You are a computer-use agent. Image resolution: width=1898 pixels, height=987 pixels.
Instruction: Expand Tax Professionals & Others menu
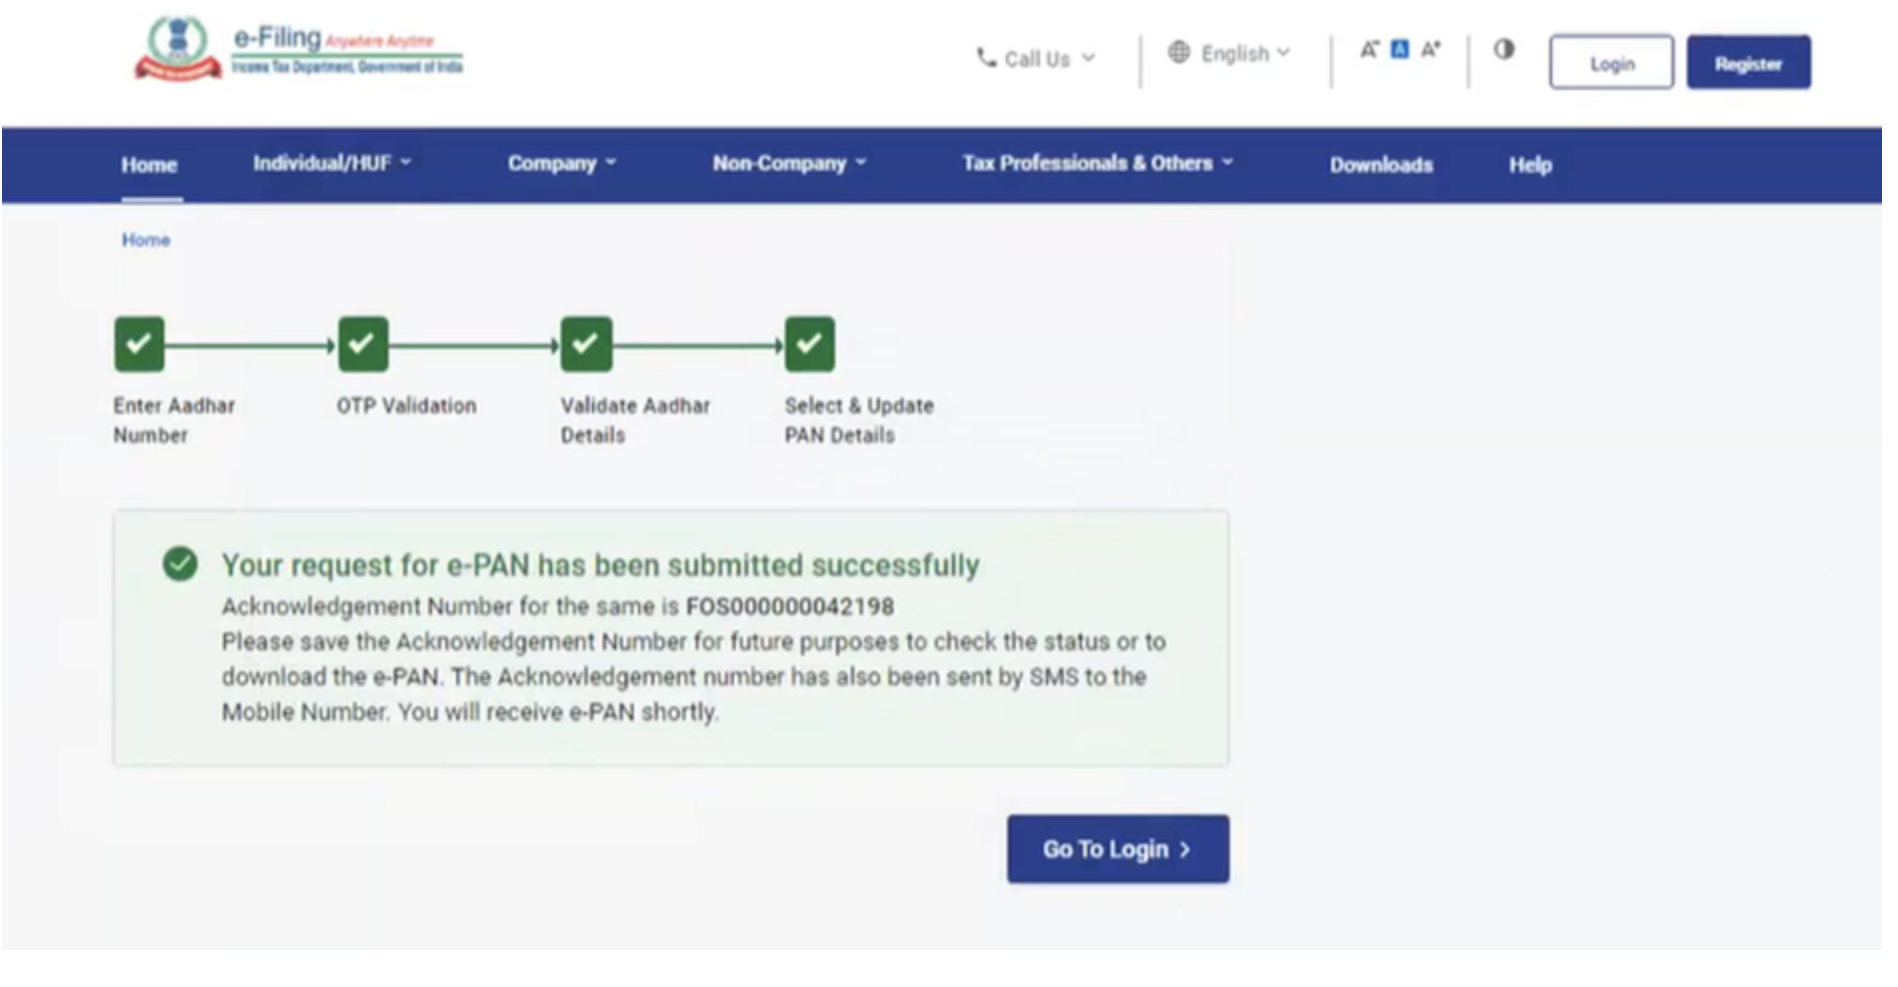pyautogui.click(x=1098, y=163)
